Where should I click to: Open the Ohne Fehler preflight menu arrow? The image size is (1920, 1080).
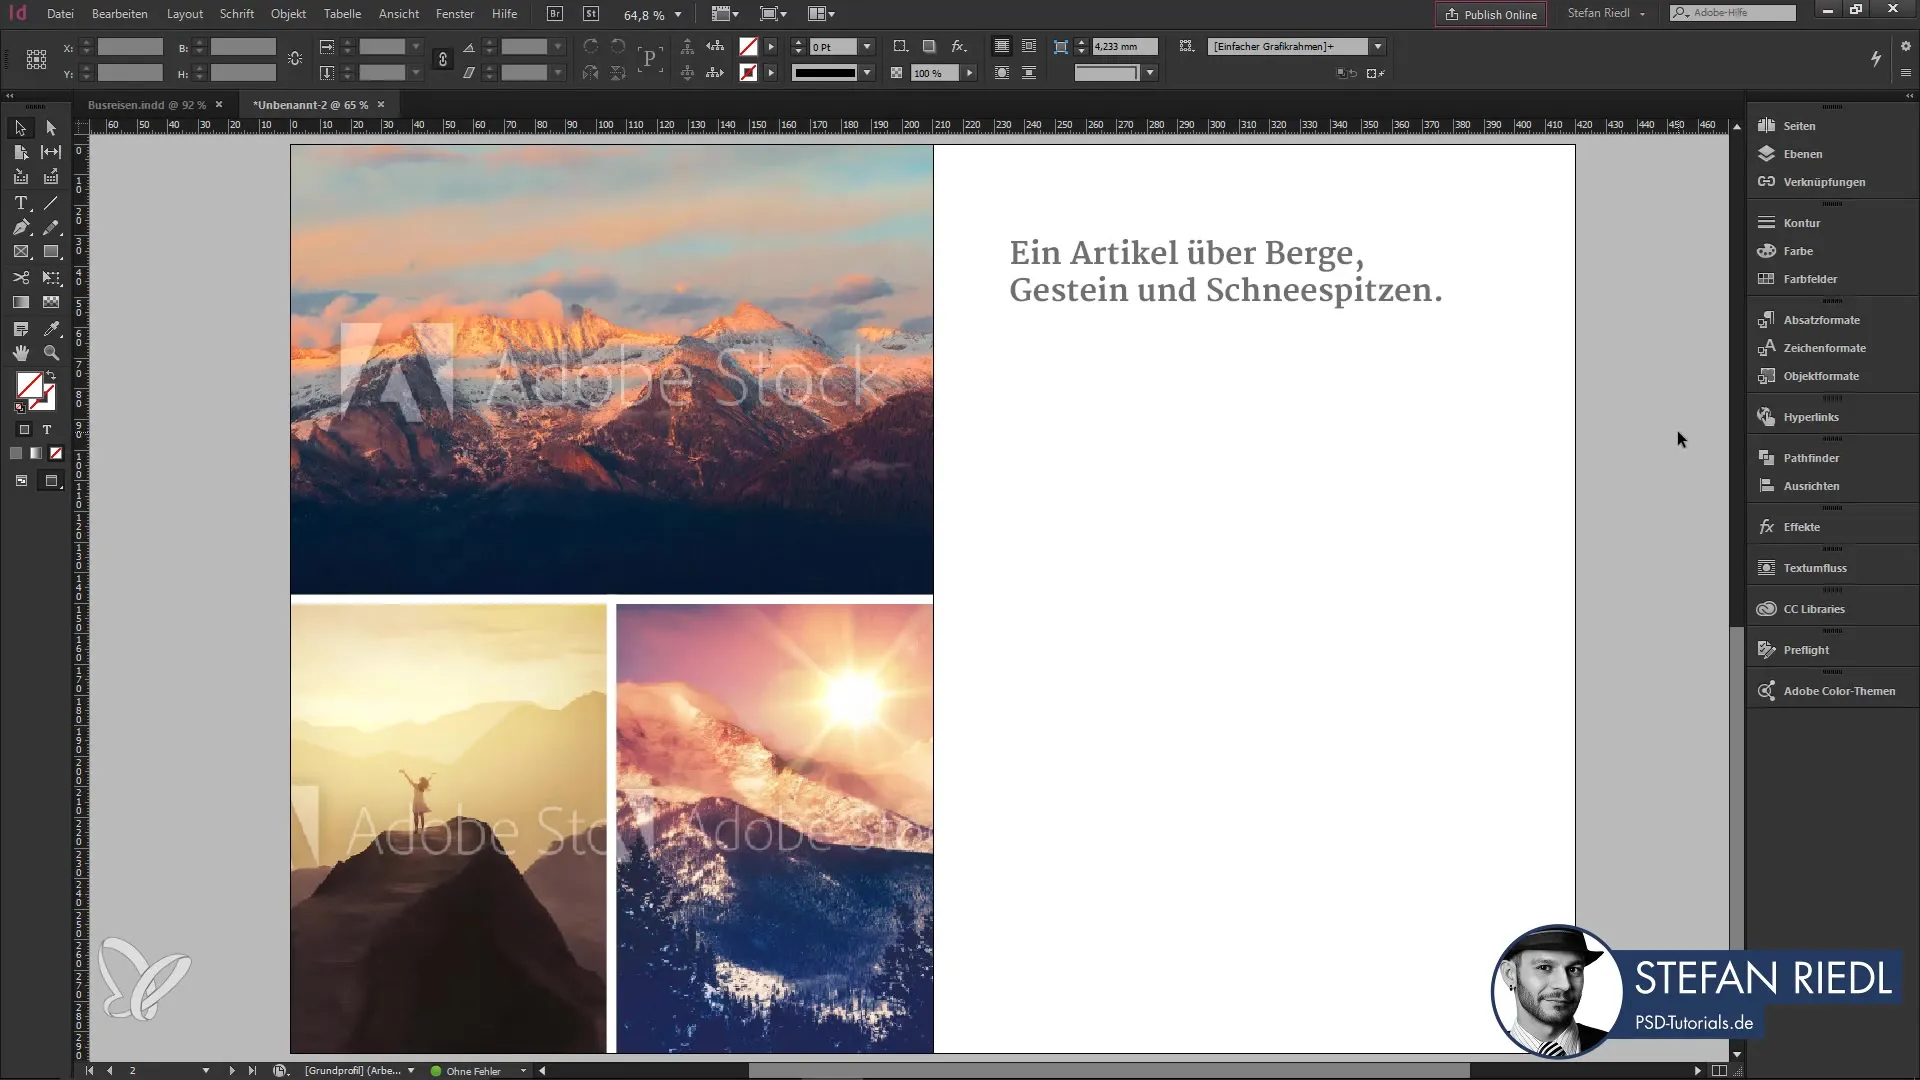click(523, 1070)
